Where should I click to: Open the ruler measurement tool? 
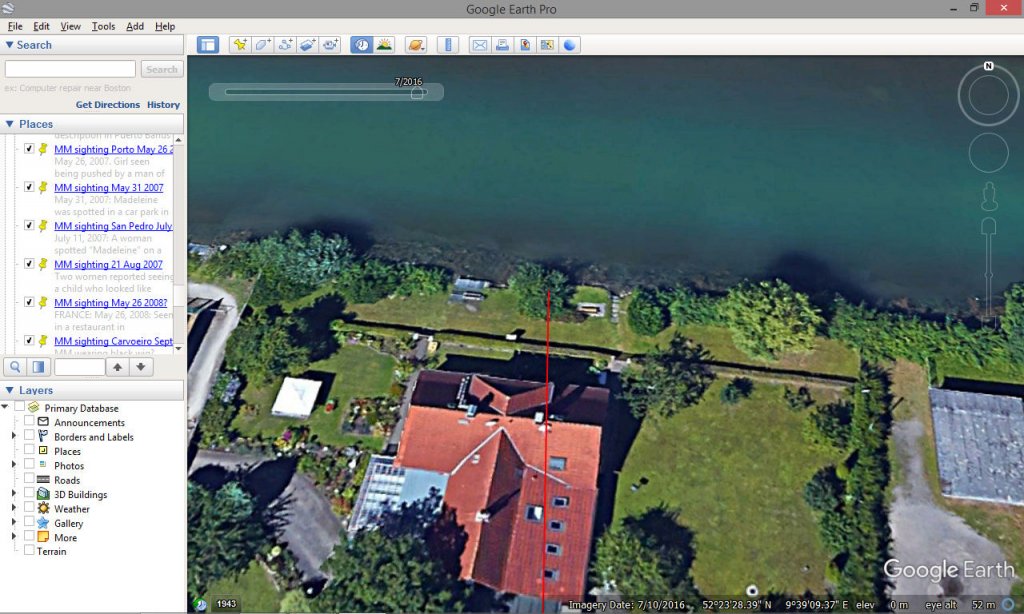point(448,45)
